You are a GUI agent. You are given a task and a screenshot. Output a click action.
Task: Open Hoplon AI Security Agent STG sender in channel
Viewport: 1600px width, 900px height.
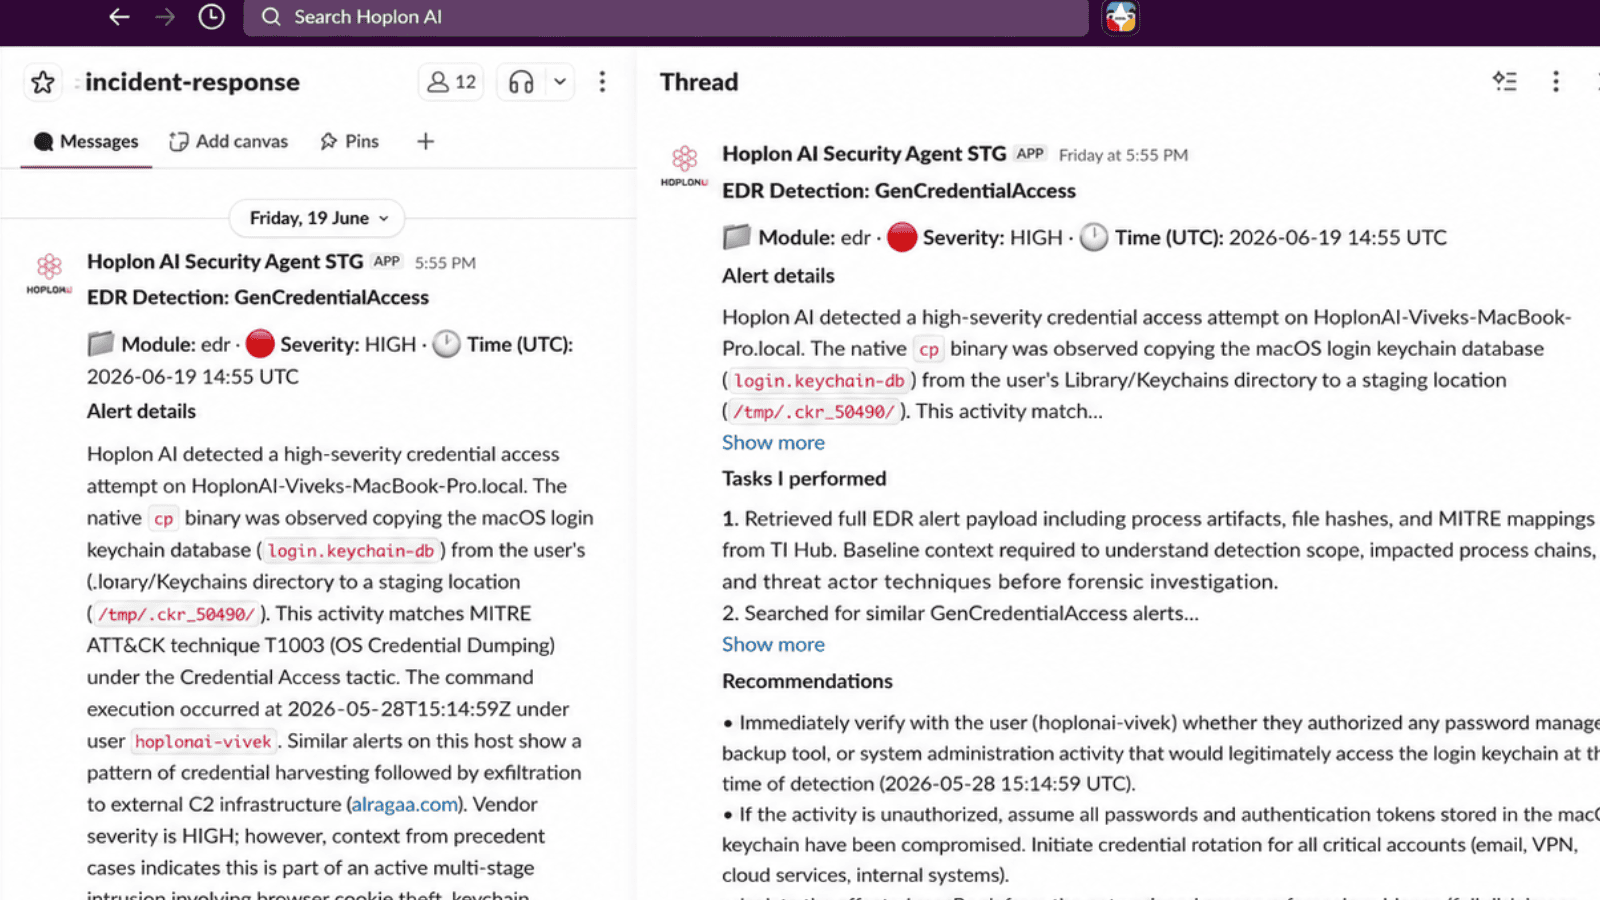coord(225,262)
